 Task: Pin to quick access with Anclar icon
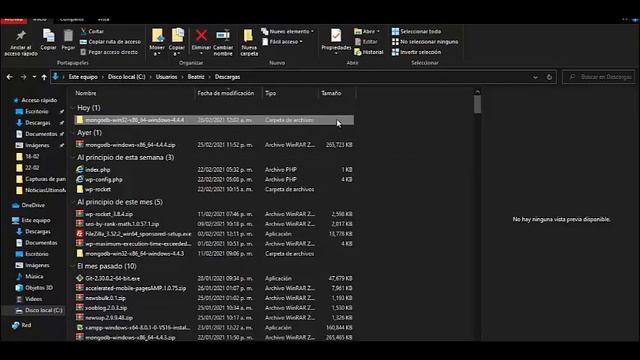[21, 42]
